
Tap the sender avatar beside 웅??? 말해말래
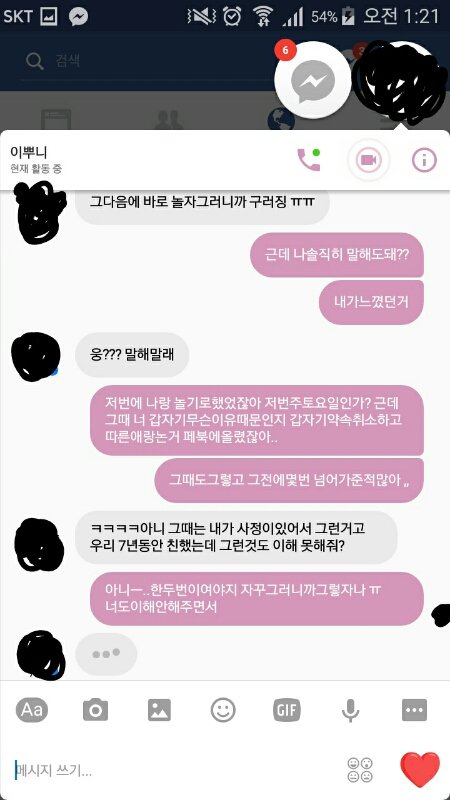[x=36, y=356]
